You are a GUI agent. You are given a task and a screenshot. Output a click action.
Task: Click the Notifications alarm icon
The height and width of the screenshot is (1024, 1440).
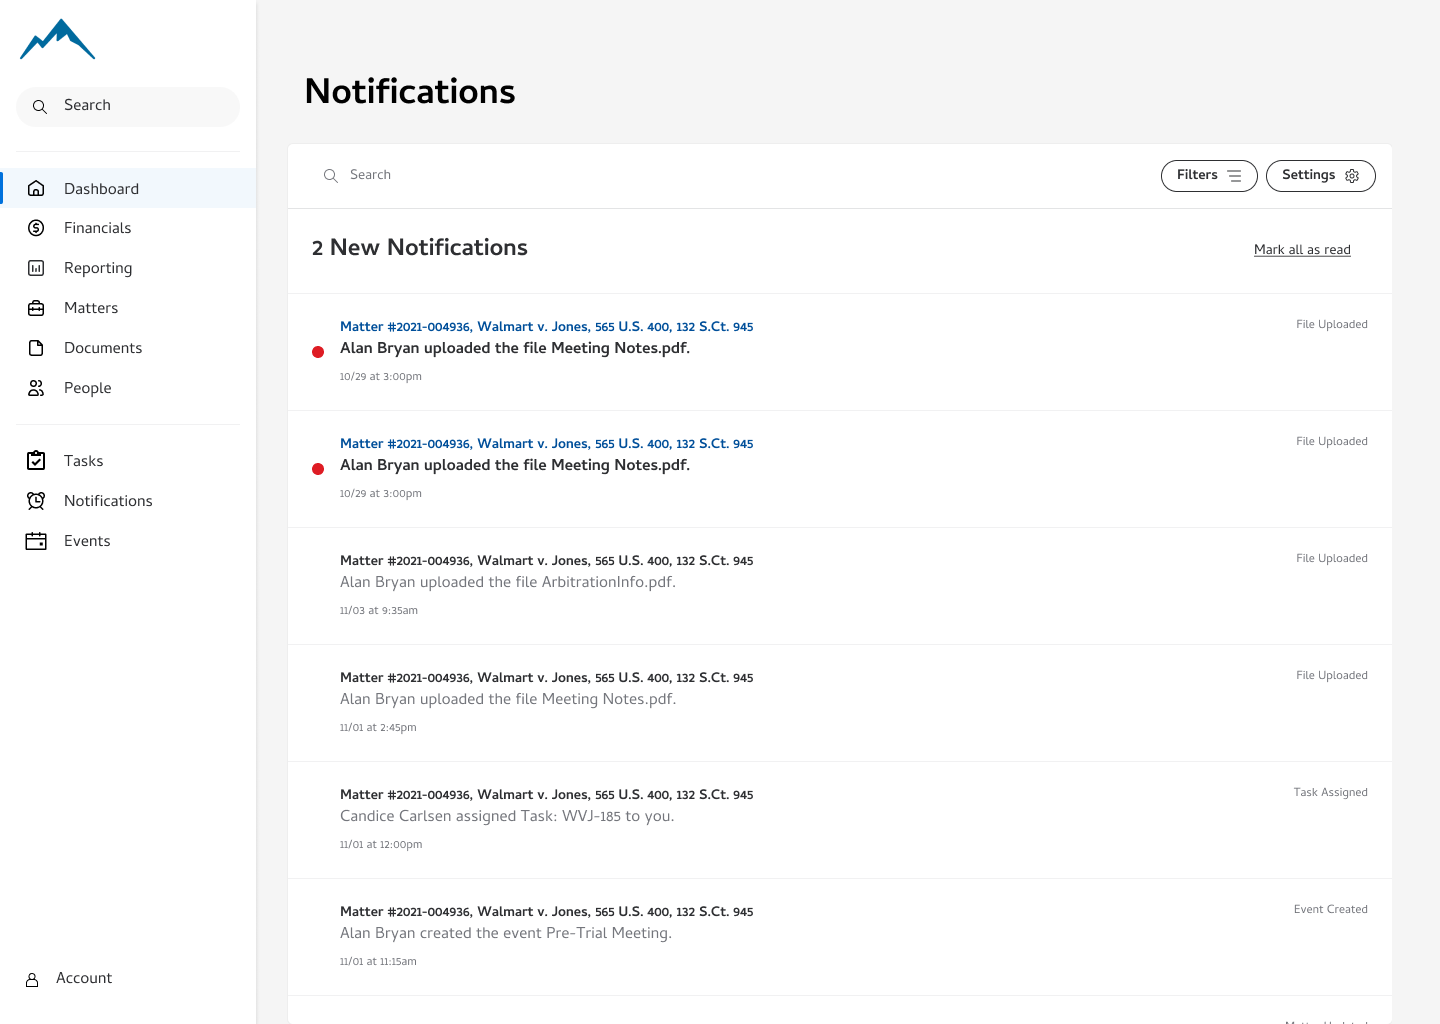pos(36,500)
